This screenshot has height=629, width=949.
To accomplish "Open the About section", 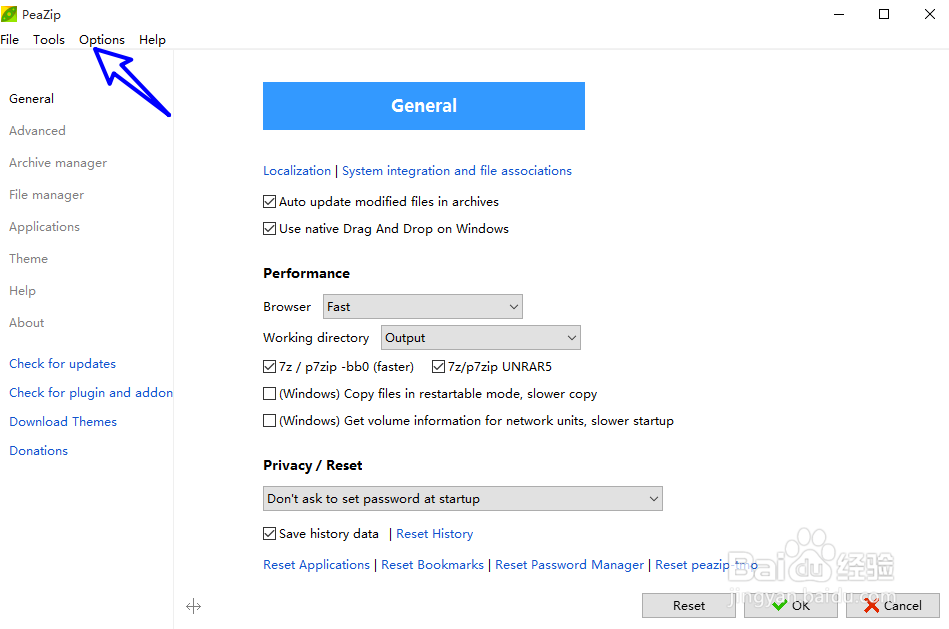I will point(27,323).
